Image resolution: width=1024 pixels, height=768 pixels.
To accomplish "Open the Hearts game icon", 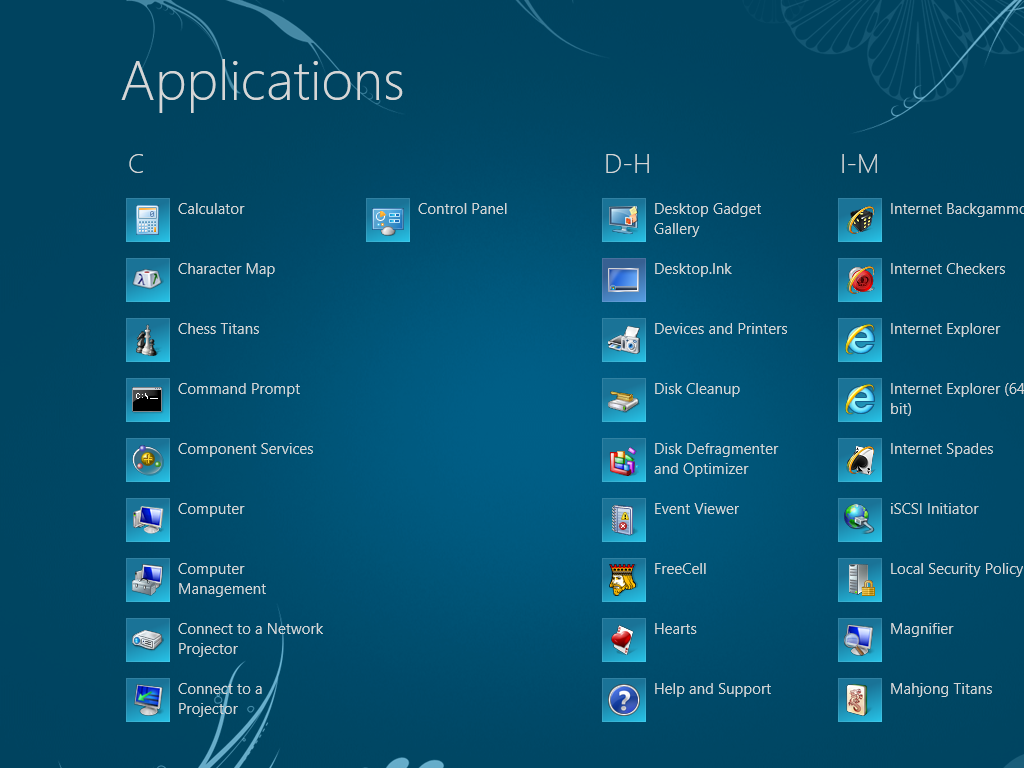I will point(624,640).
